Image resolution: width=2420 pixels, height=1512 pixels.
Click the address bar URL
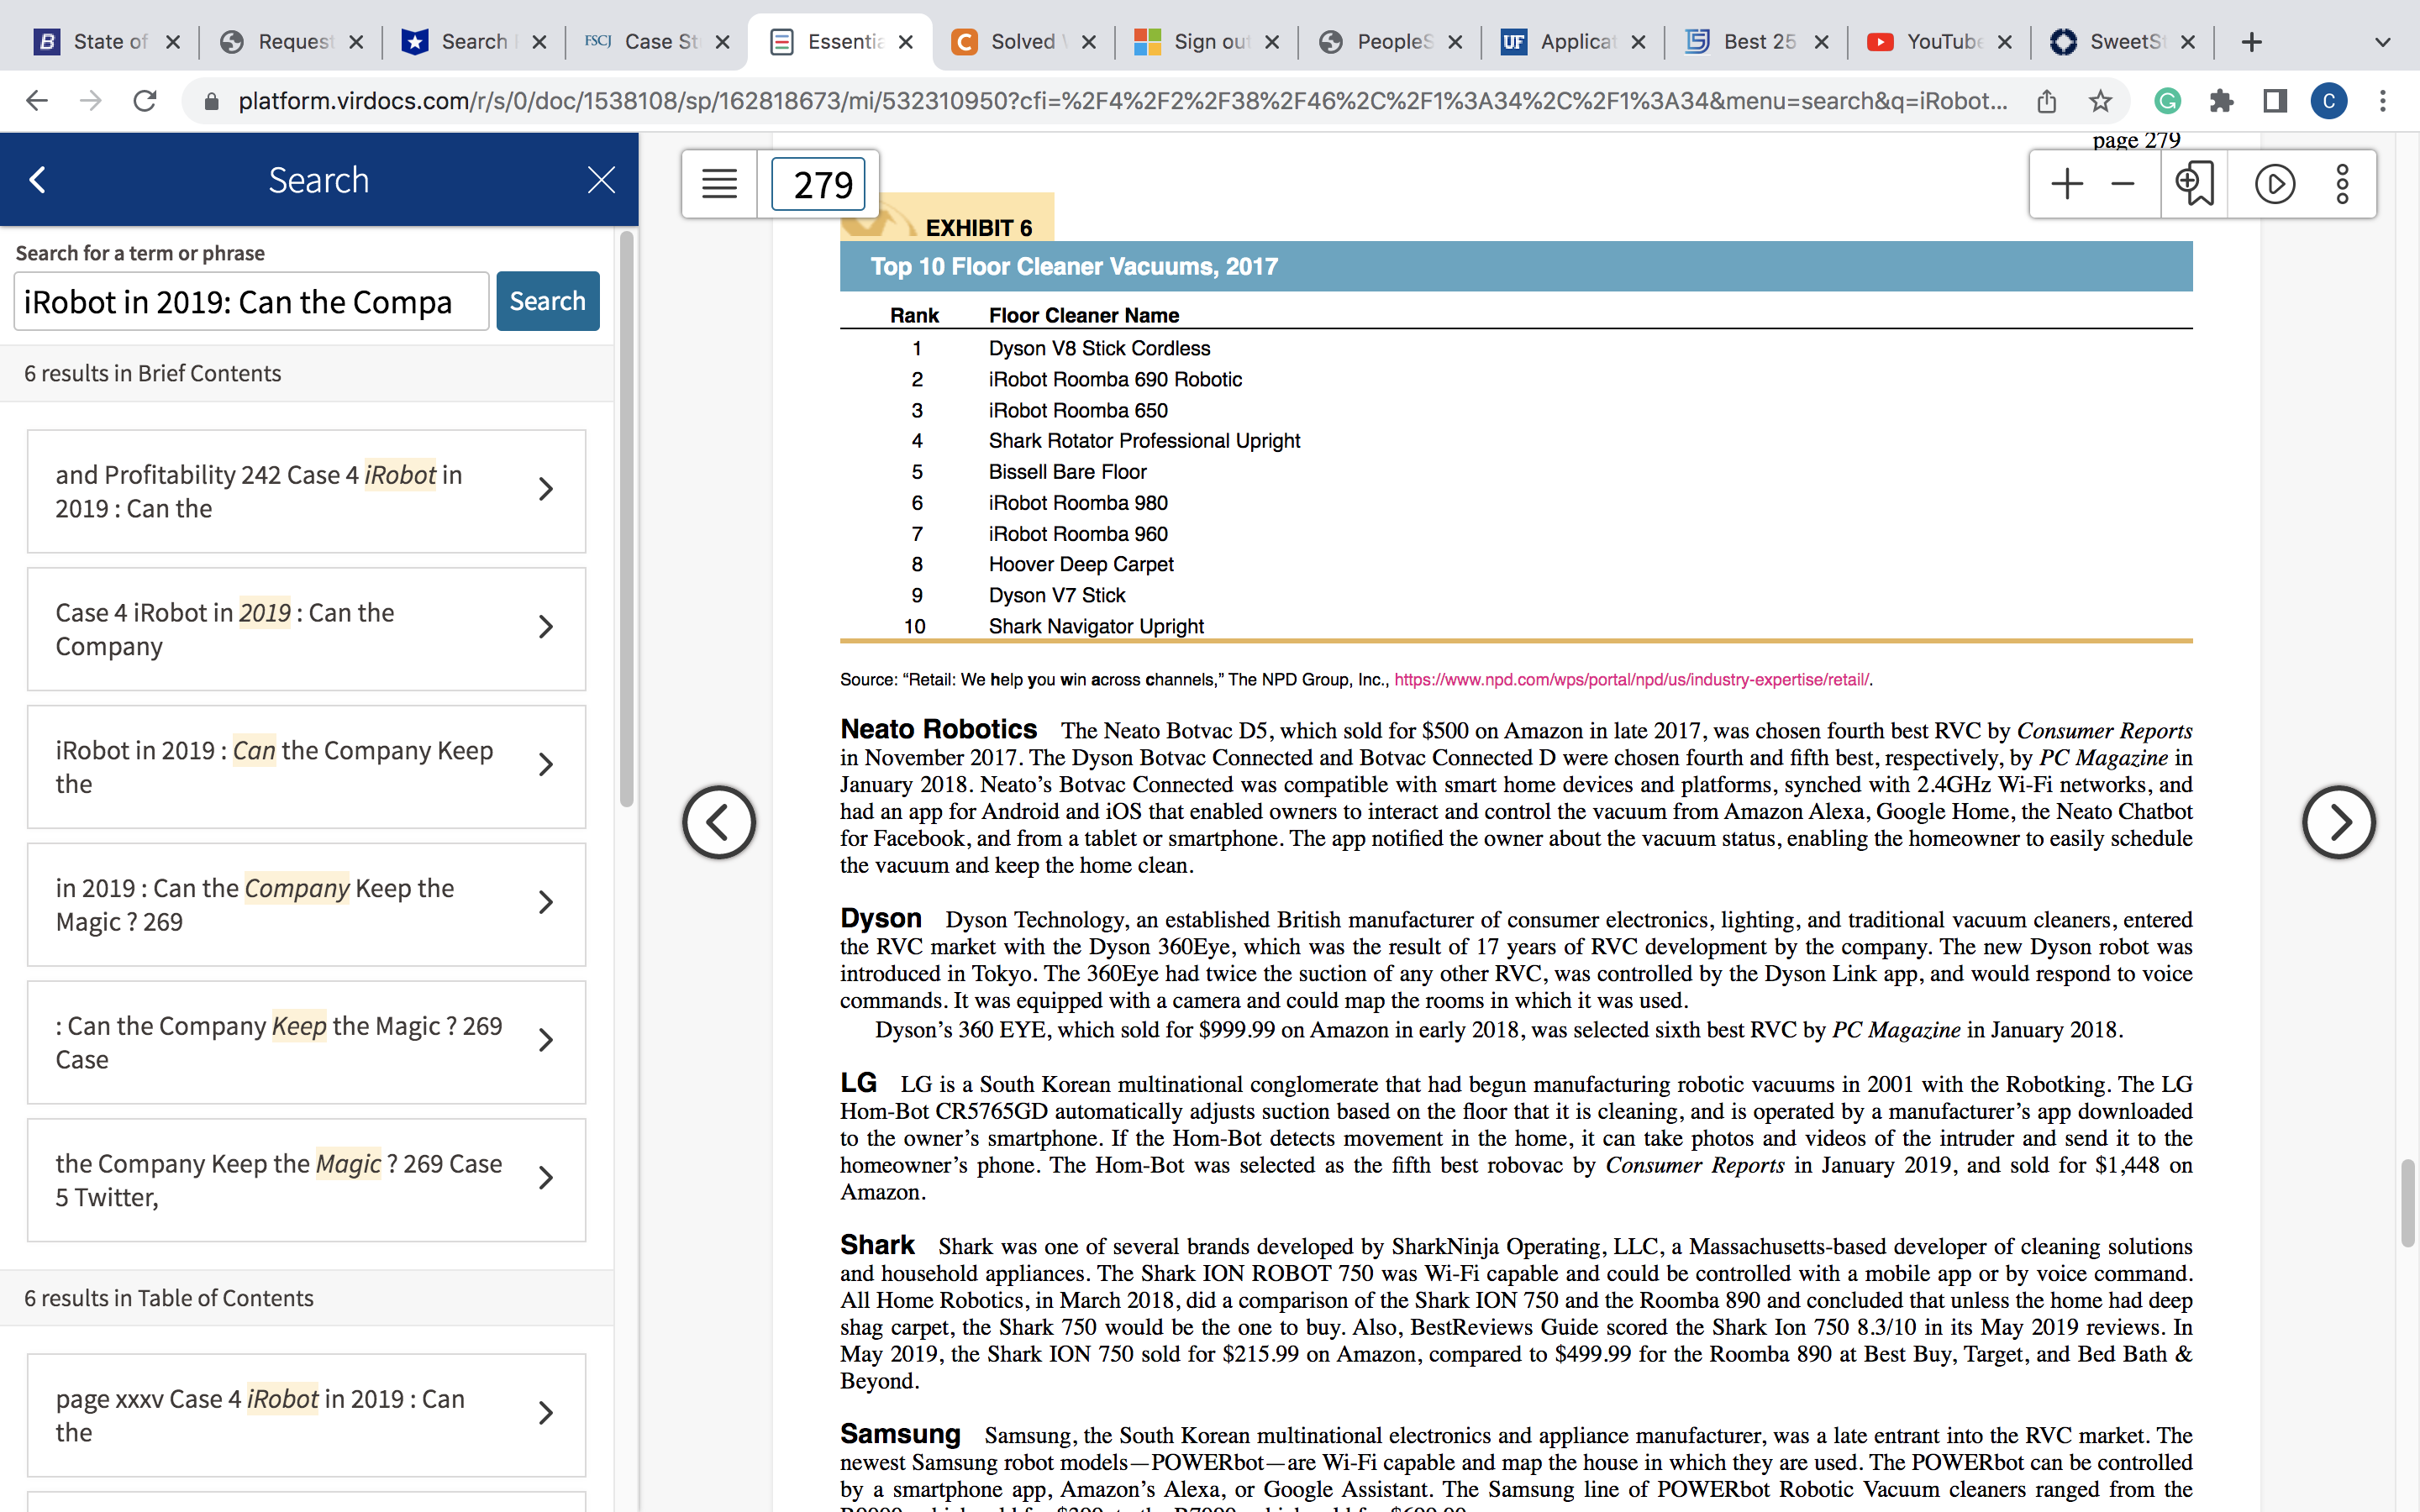(x=1122, y=101)
